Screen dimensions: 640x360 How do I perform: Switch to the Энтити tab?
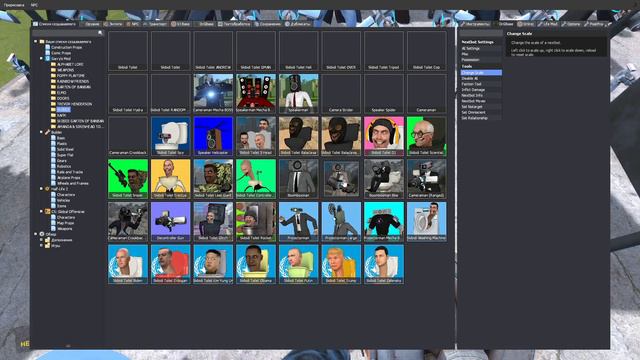coord(113,24)
